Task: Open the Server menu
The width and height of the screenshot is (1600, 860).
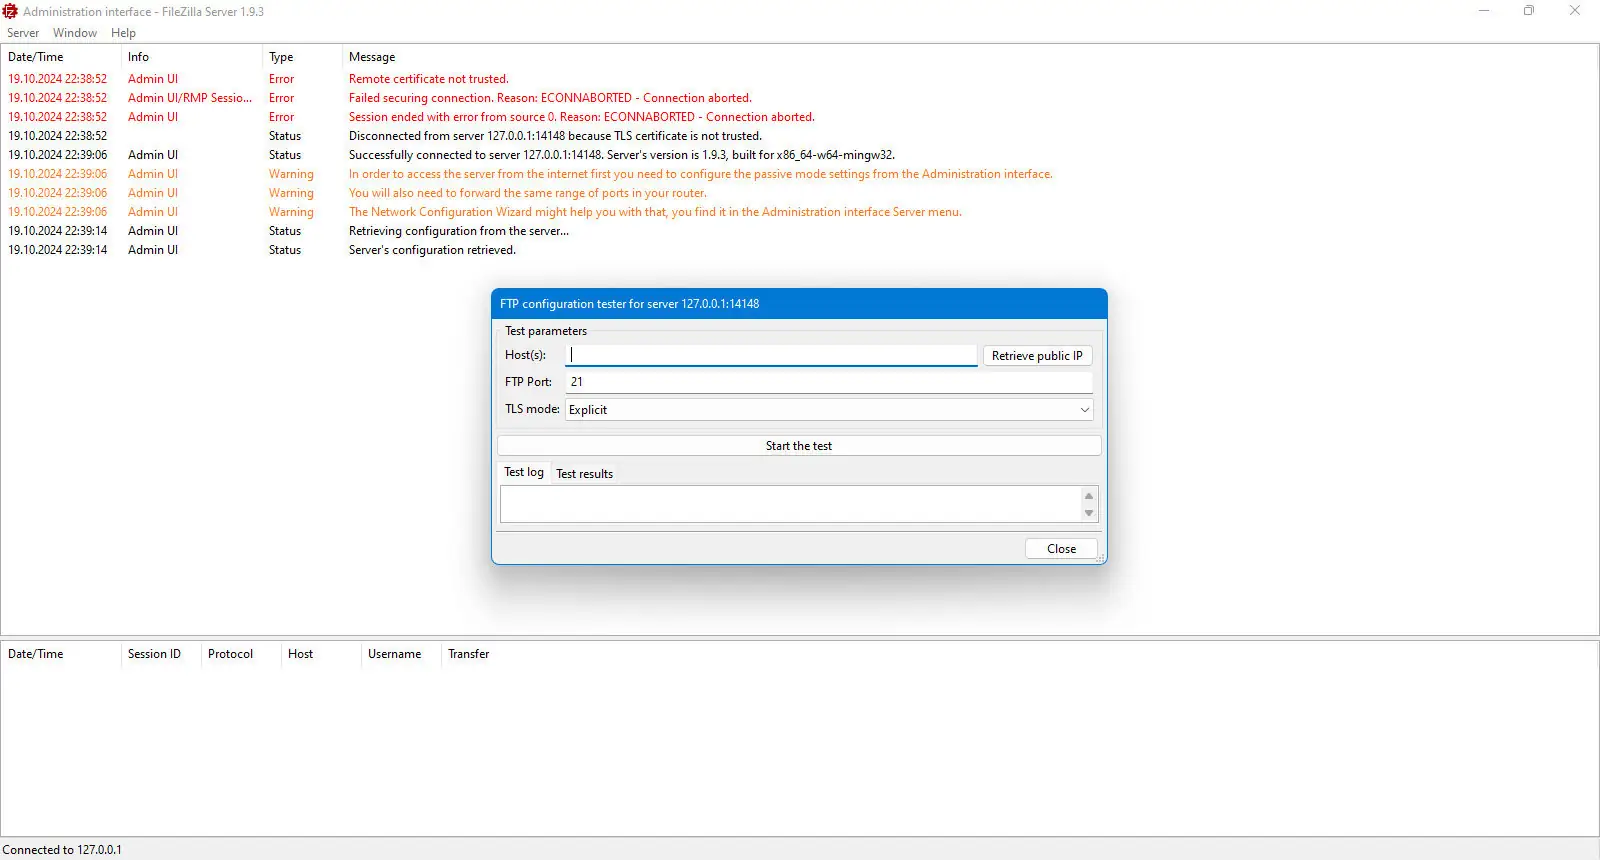Action: [x=23, y=33]
